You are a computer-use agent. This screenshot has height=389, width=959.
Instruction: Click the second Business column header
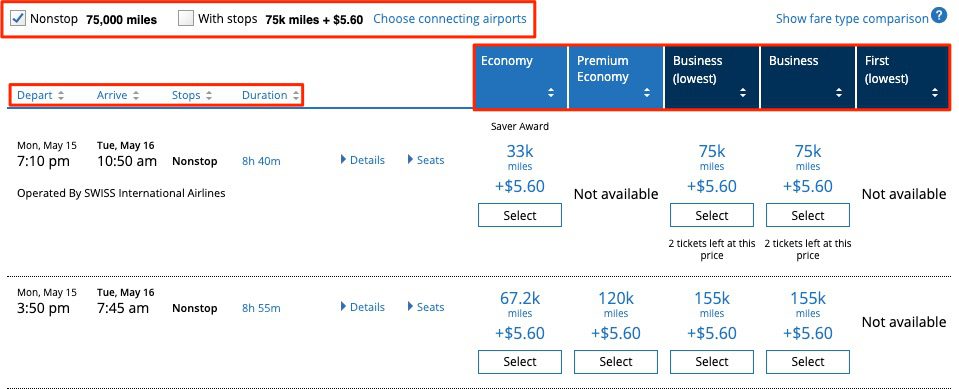pyautogui.click(x=808, y=76)
